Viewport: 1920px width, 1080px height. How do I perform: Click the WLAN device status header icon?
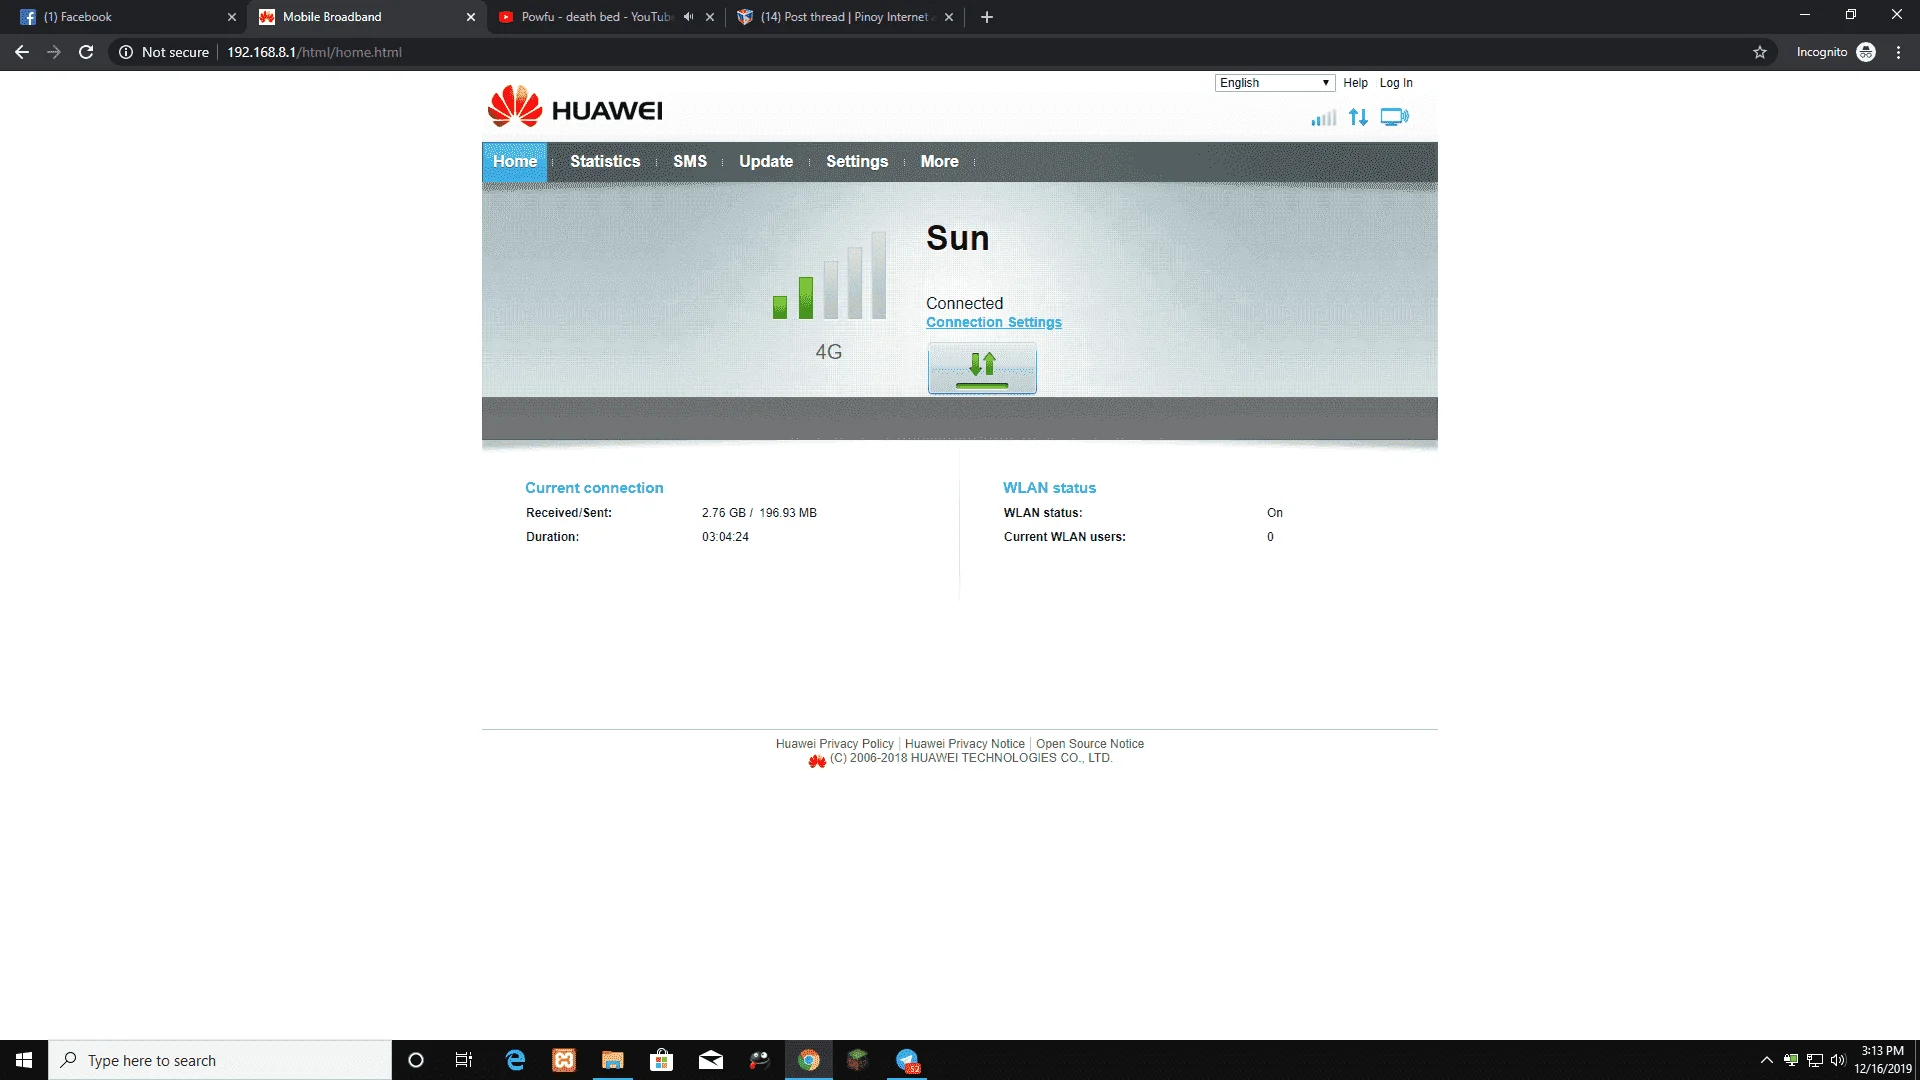point(1395,118)
